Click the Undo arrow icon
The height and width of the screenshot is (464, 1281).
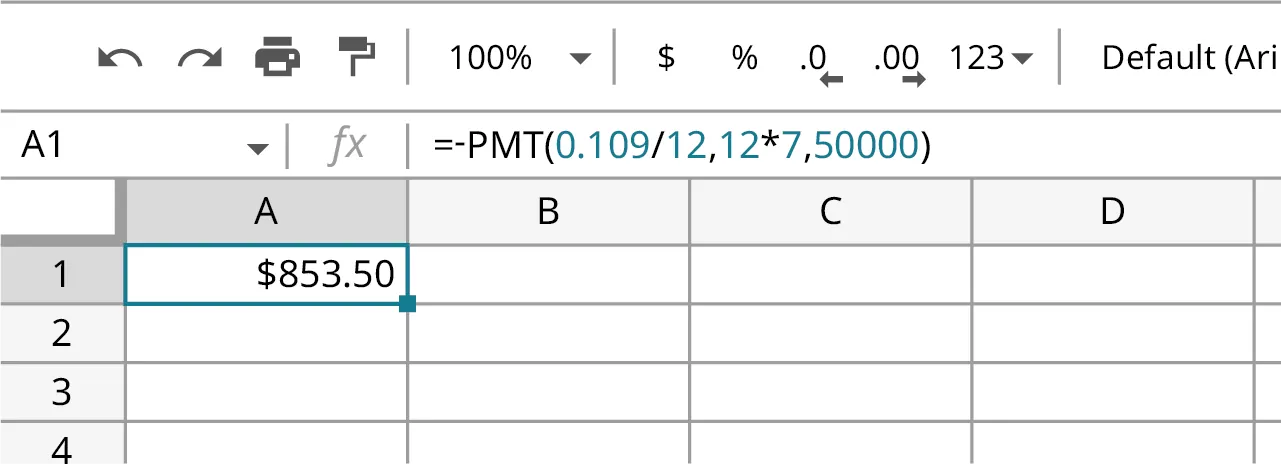tap(120, 58)
